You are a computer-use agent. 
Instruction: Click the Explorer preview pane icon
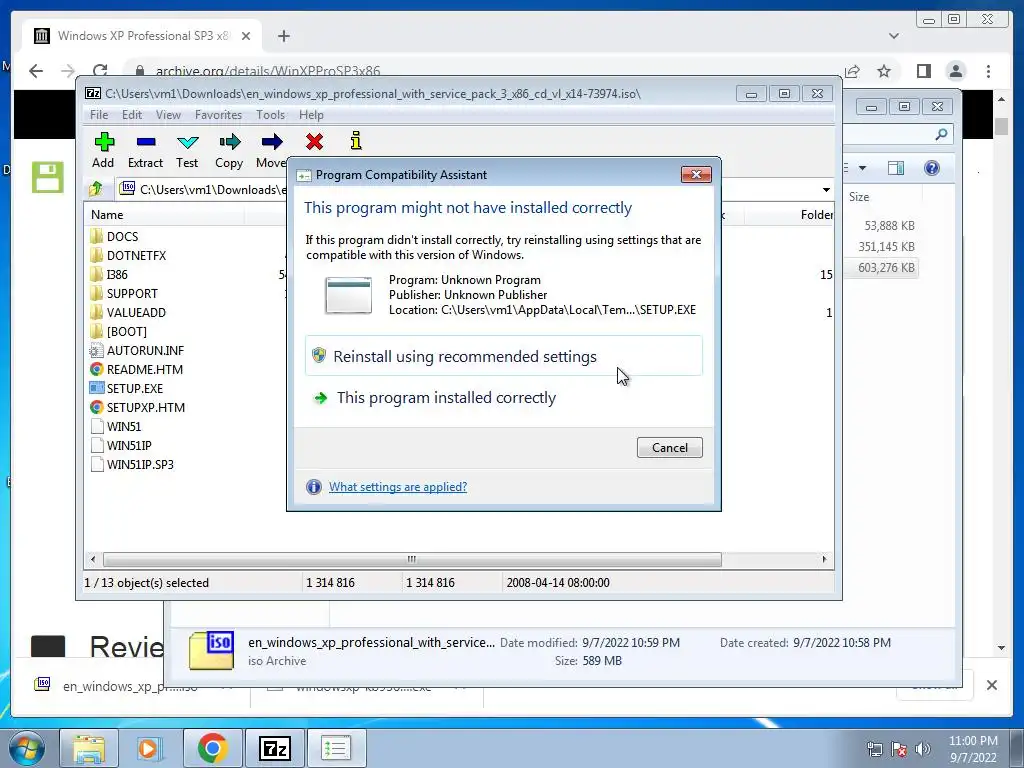[896, 168]
